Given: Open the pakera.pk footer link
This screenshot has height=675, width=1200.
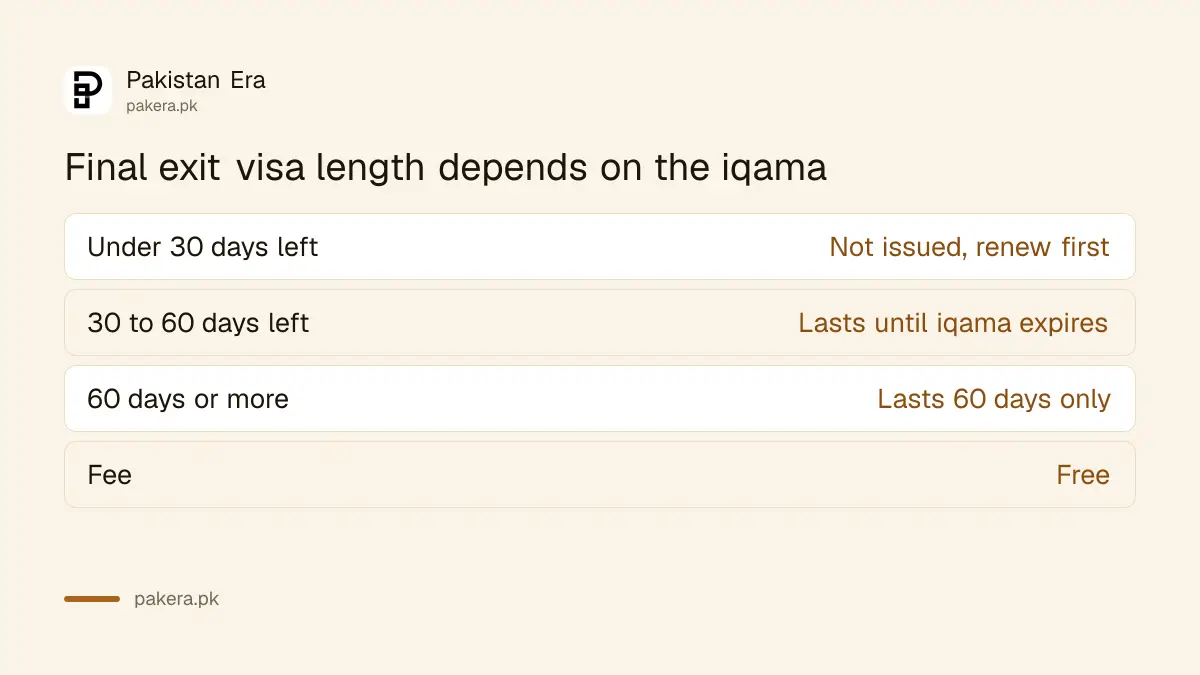Looking at the screenshot, I should (x=176, y=599).
